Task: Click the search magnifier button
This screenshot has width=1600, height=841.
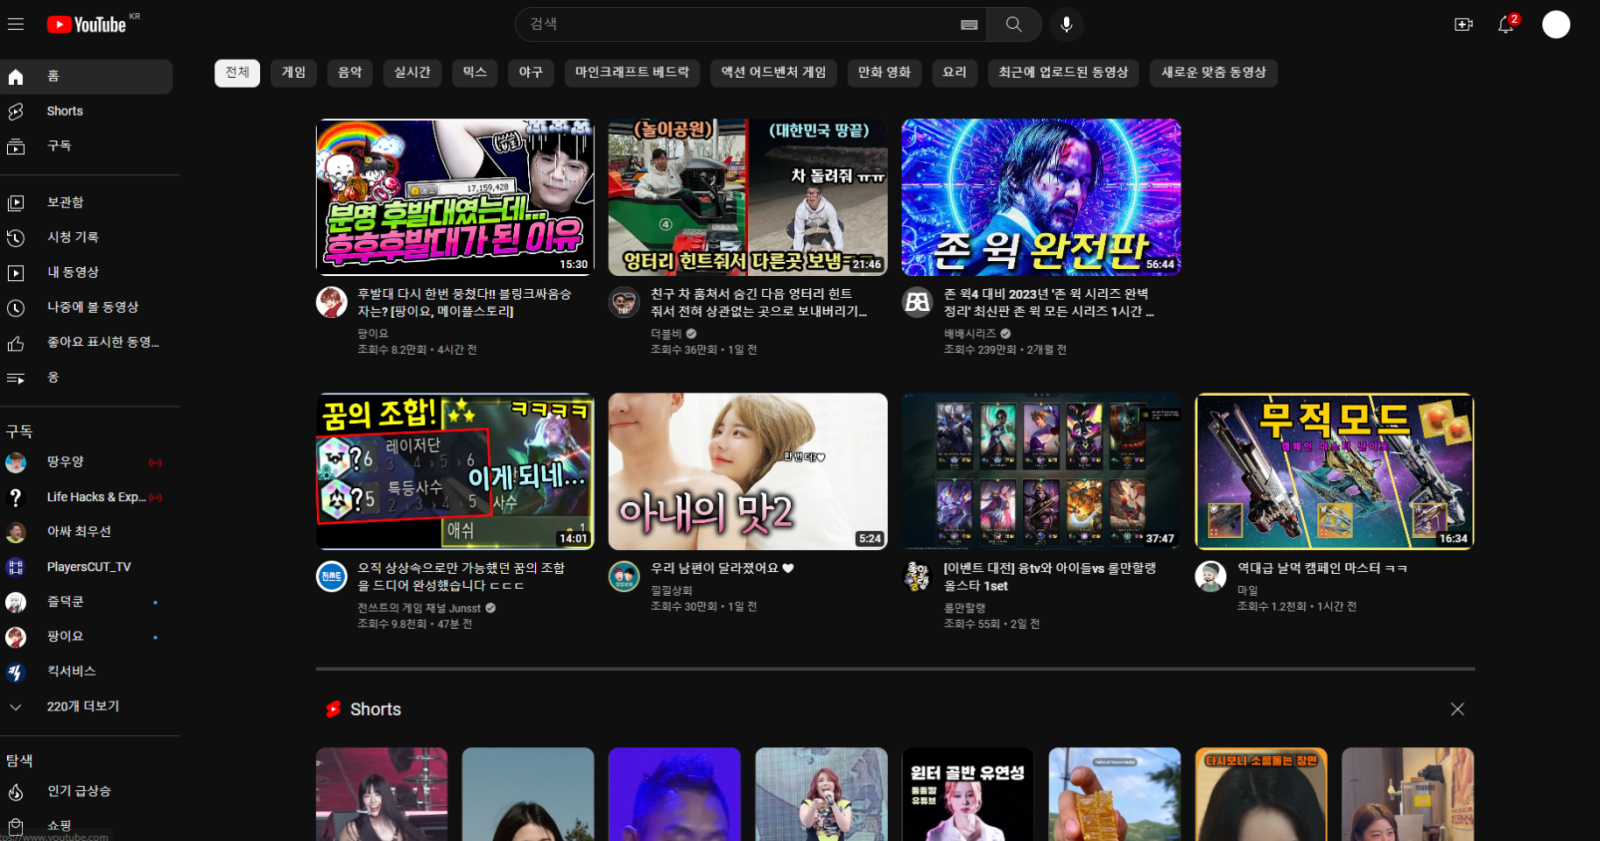Action: point(1013,24)
